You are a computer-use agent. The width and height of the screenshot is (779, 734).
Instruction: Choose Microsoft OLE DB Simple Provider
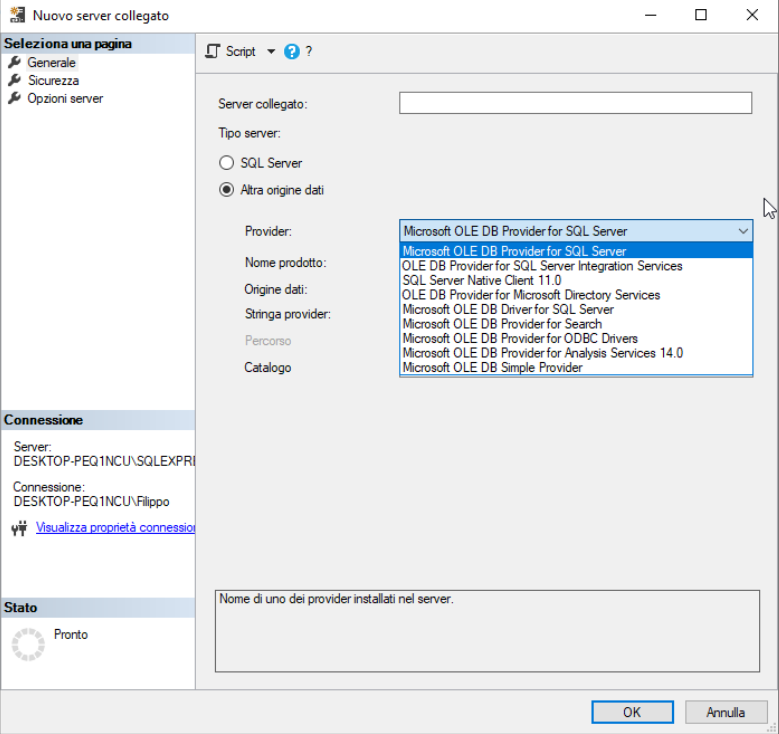click(x=576, y=367)
